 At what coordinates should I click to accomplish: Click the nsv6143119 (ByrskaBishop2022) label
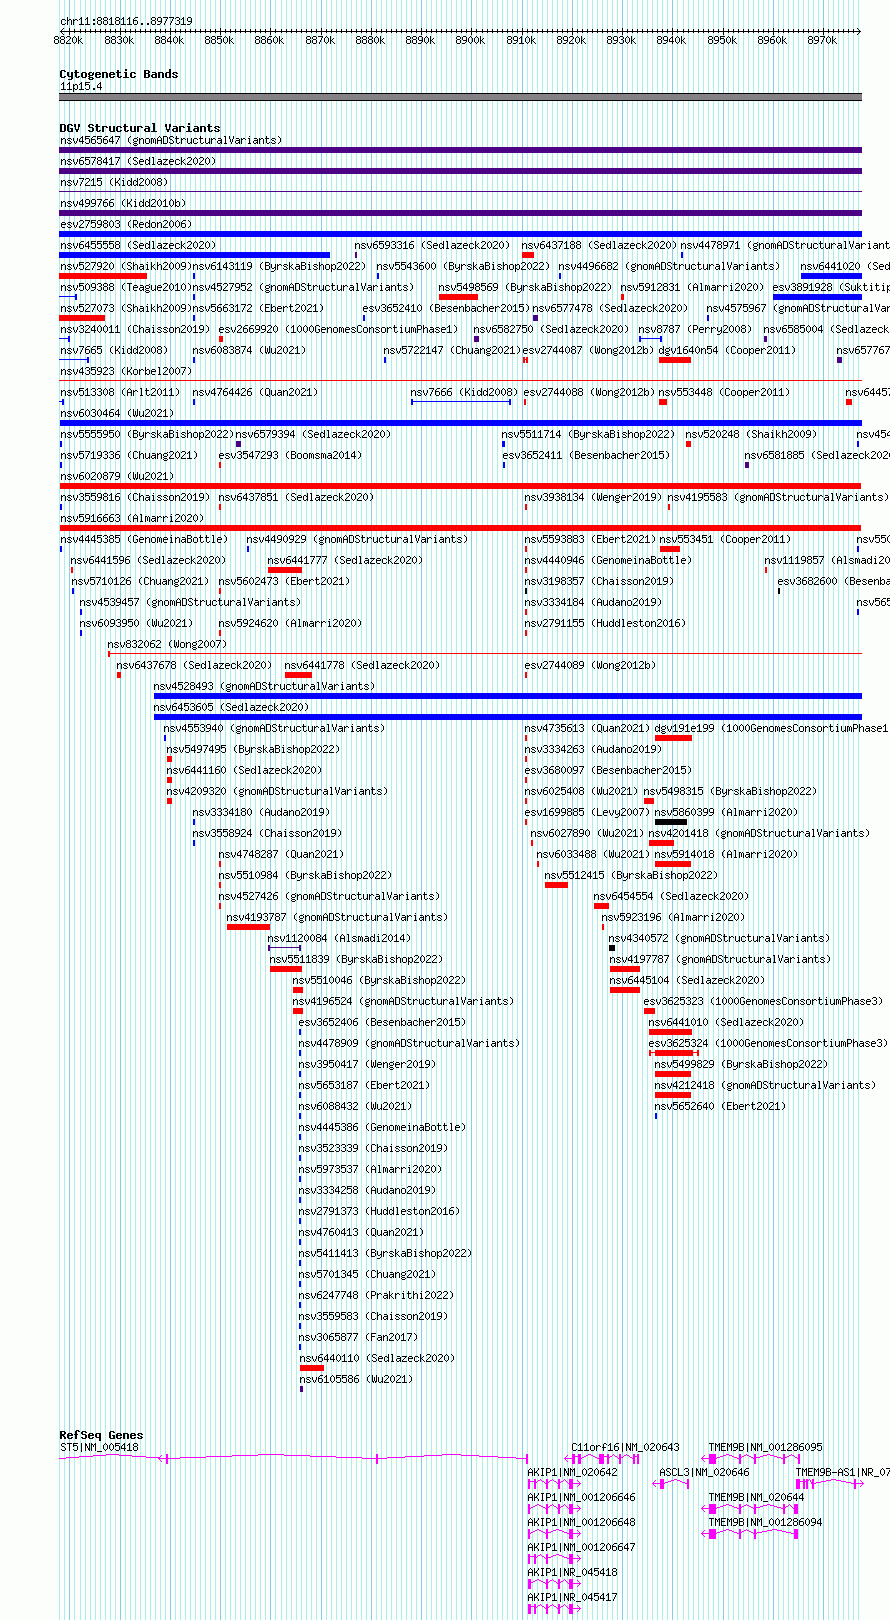coord(279,266)
